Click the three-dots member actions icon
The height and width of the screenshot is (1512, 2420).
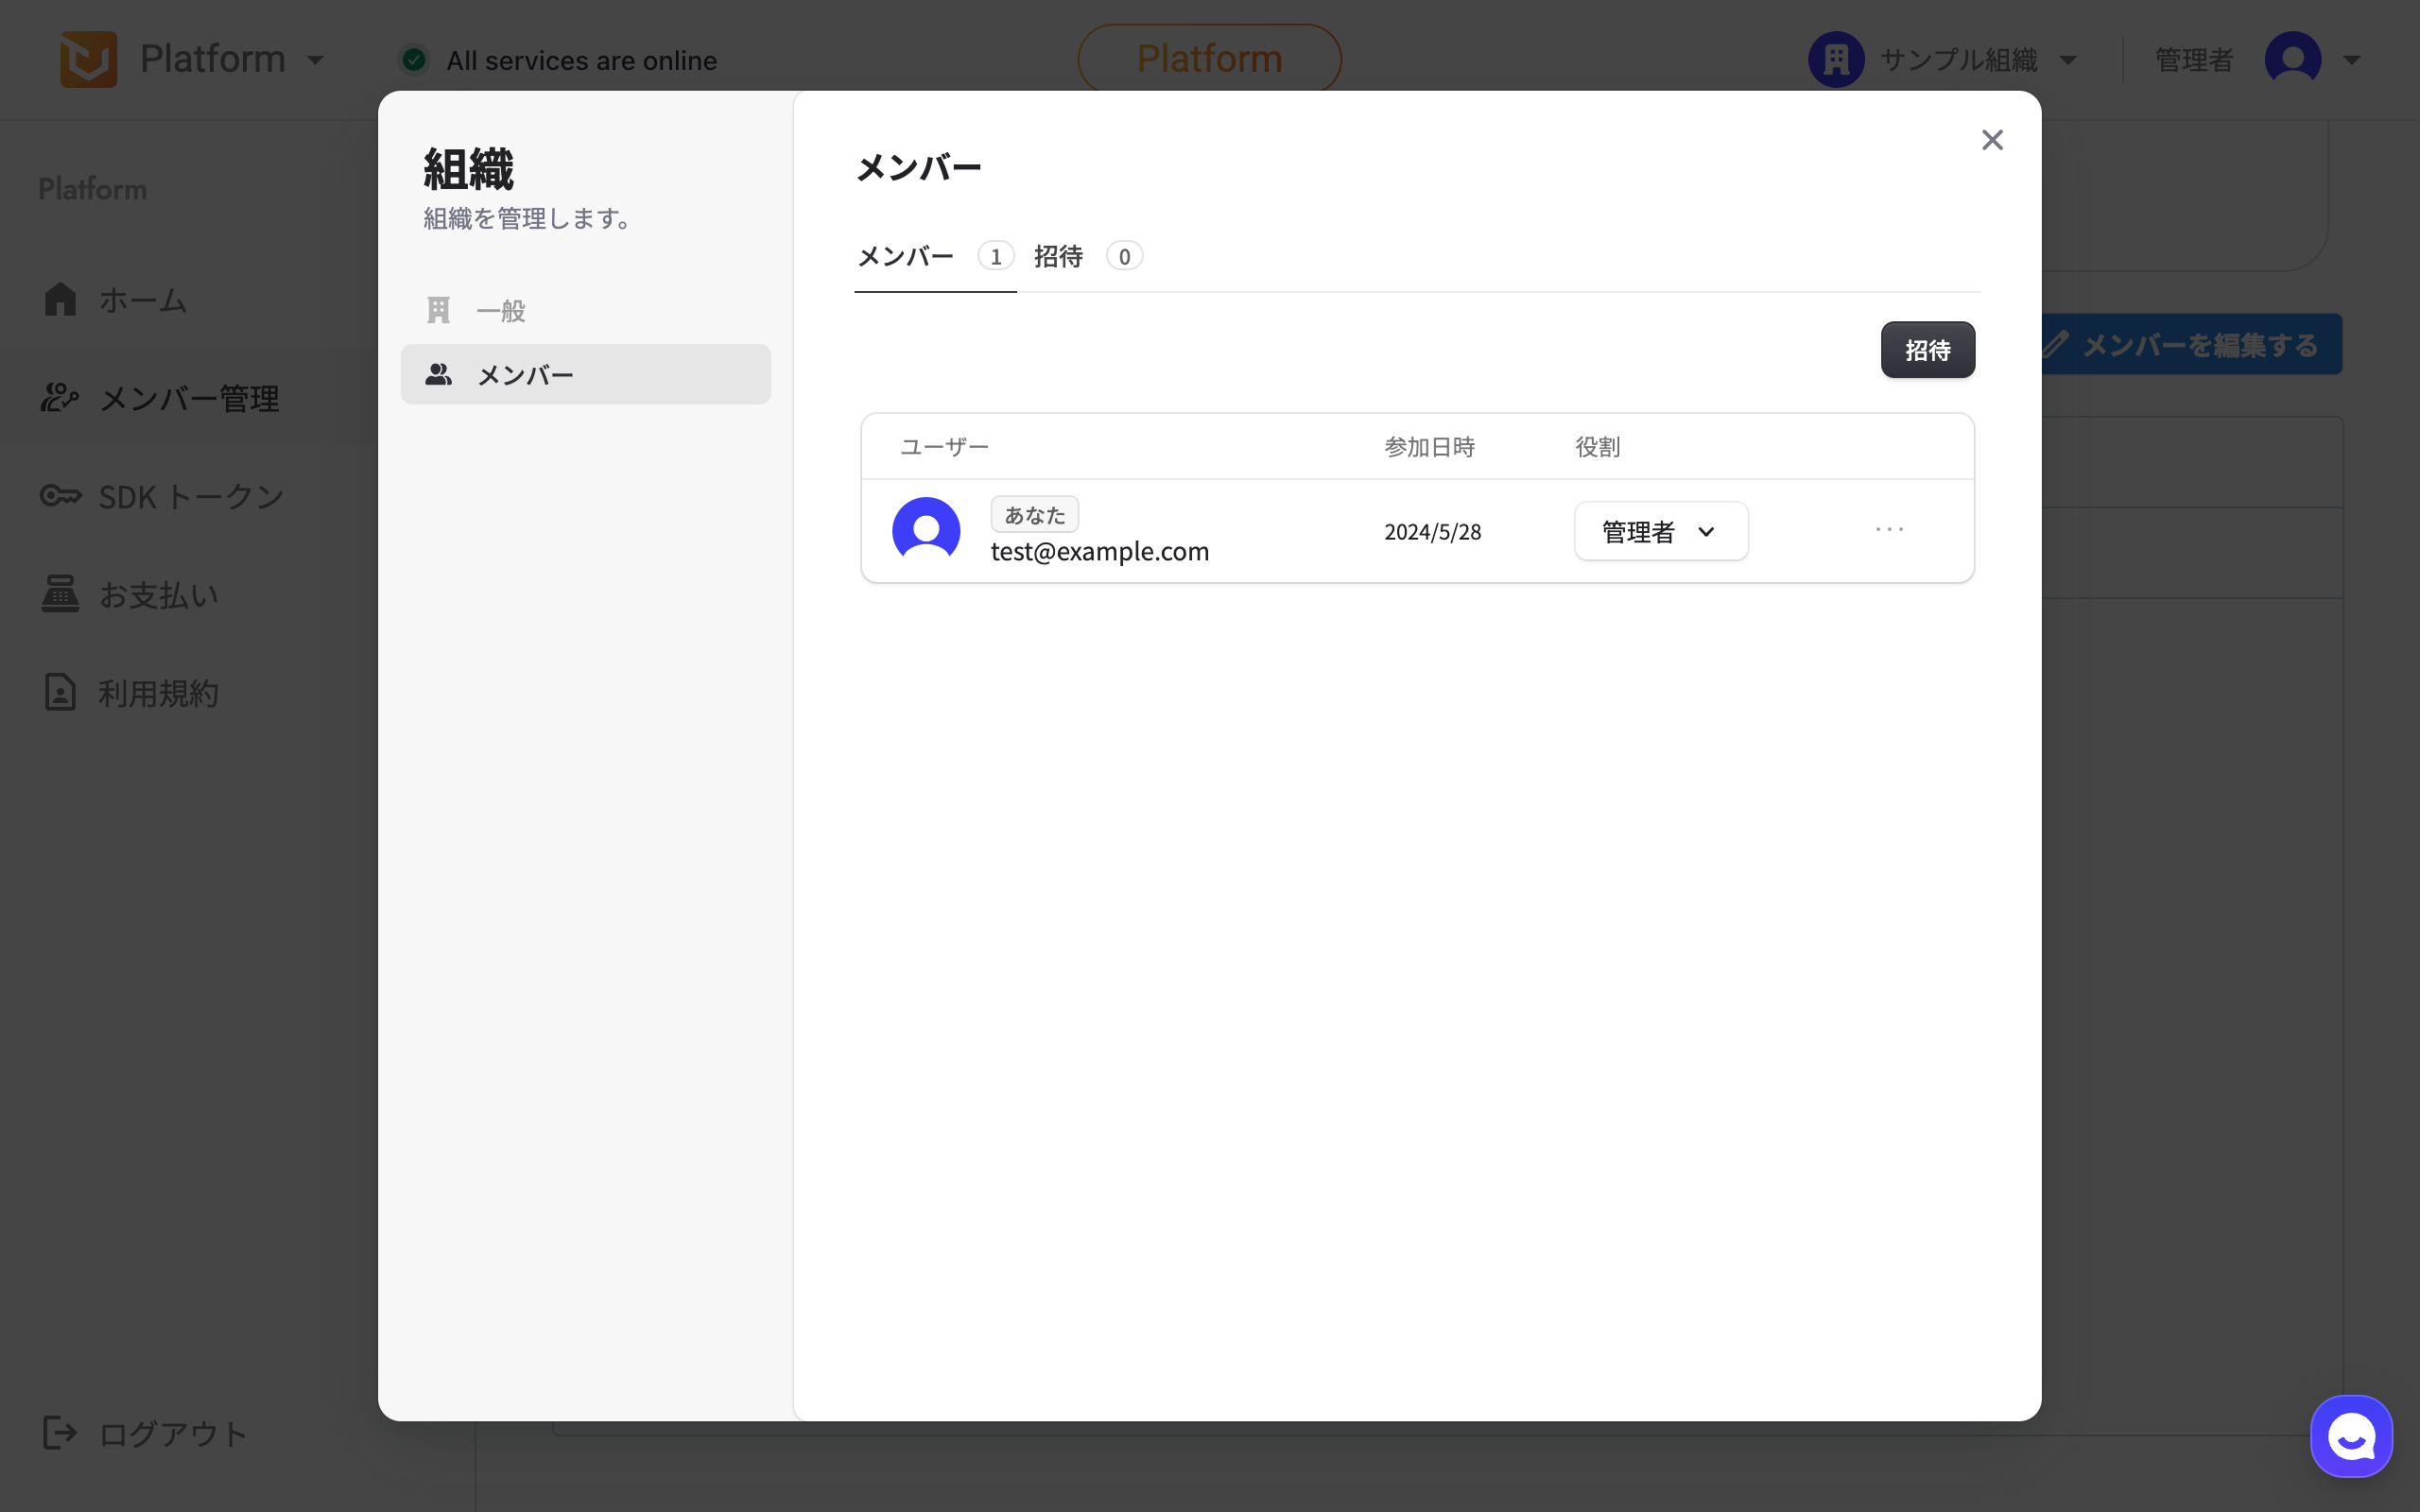pyautogui.click(x=1889, y=529)
